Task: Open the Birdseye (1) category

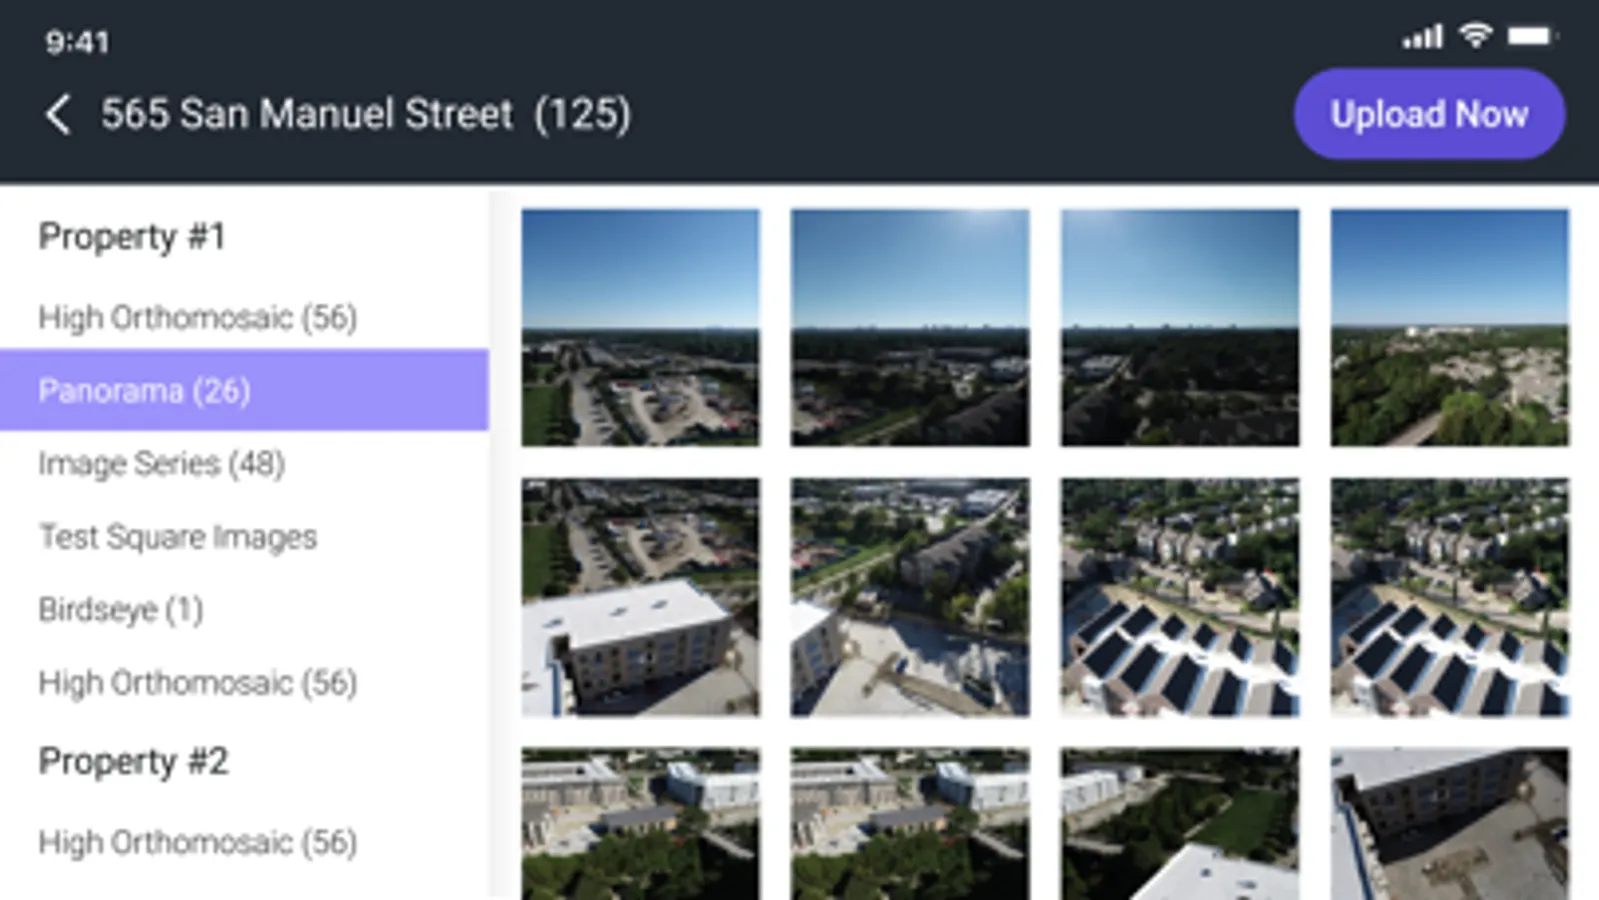Action: (x=121, y=610)
